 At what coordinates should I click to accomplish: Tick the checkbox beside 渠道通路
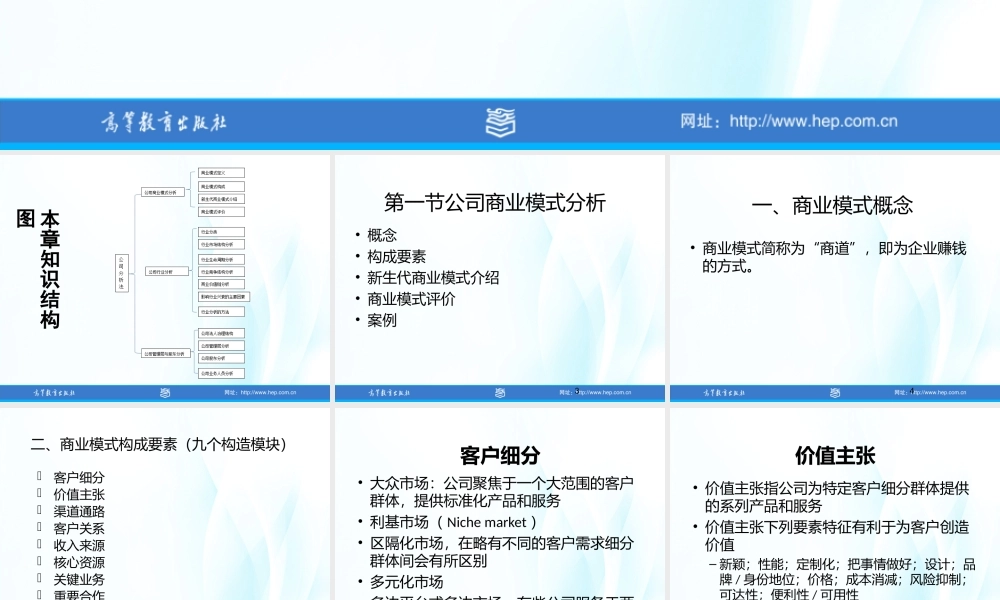point(37,510)
